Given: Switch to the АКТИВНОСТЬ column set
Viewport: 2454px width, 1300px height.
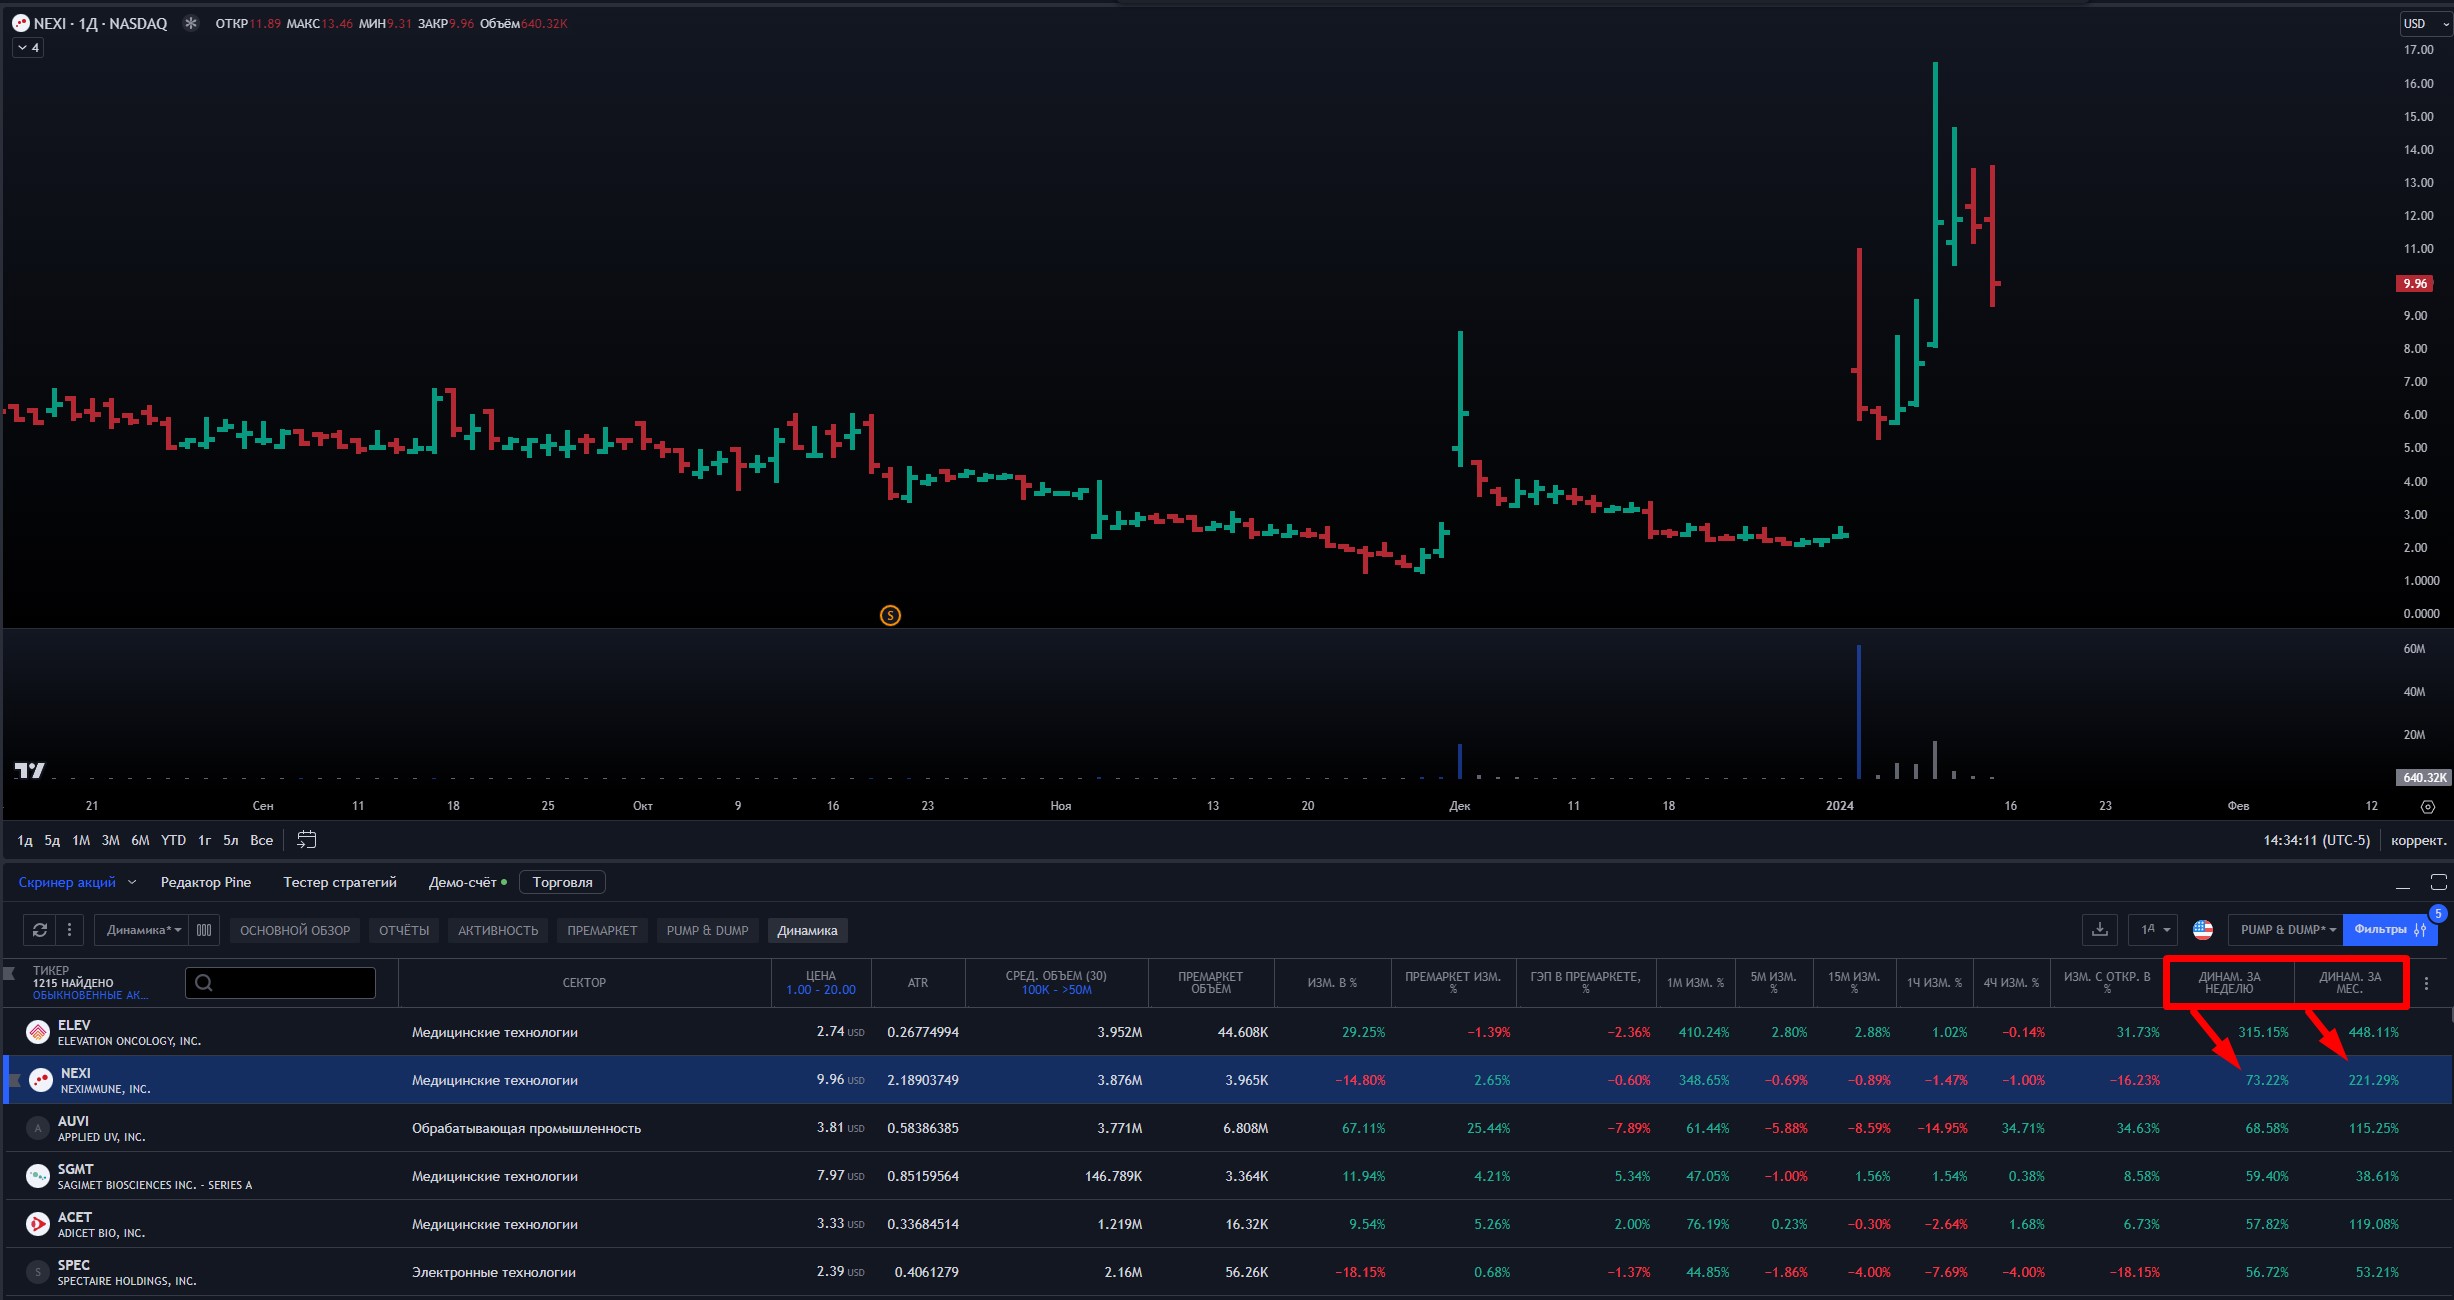Looking at the screenshot, I should pyautogui.click(x=498, y=931).
